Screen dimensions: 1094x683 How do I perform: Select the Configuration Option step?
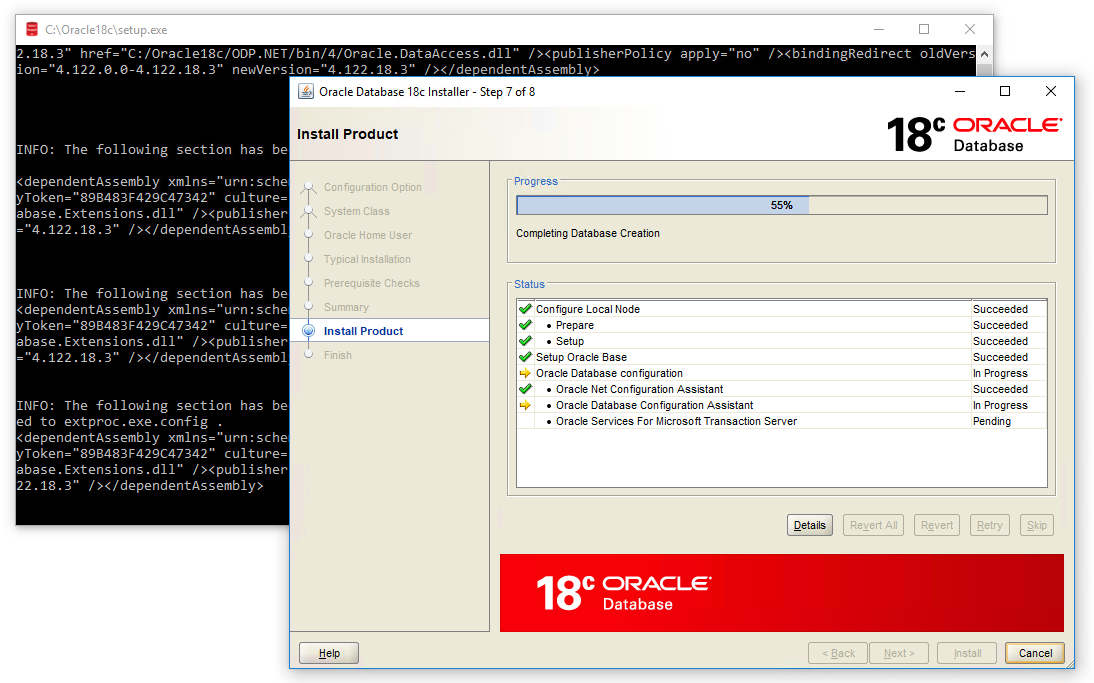[x=373, y=188]
